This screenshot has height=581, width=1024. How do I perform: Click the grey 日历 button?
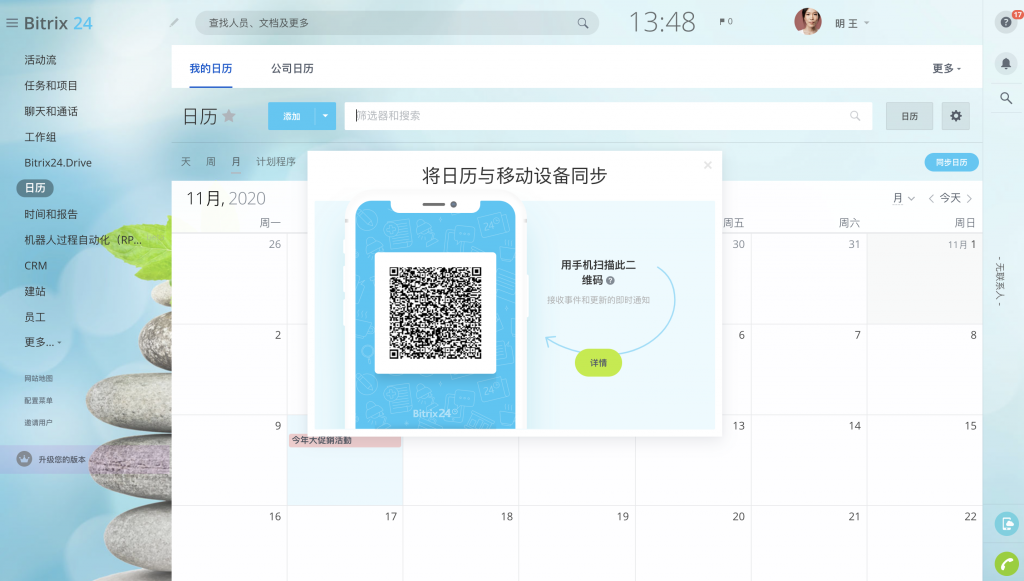909,116
